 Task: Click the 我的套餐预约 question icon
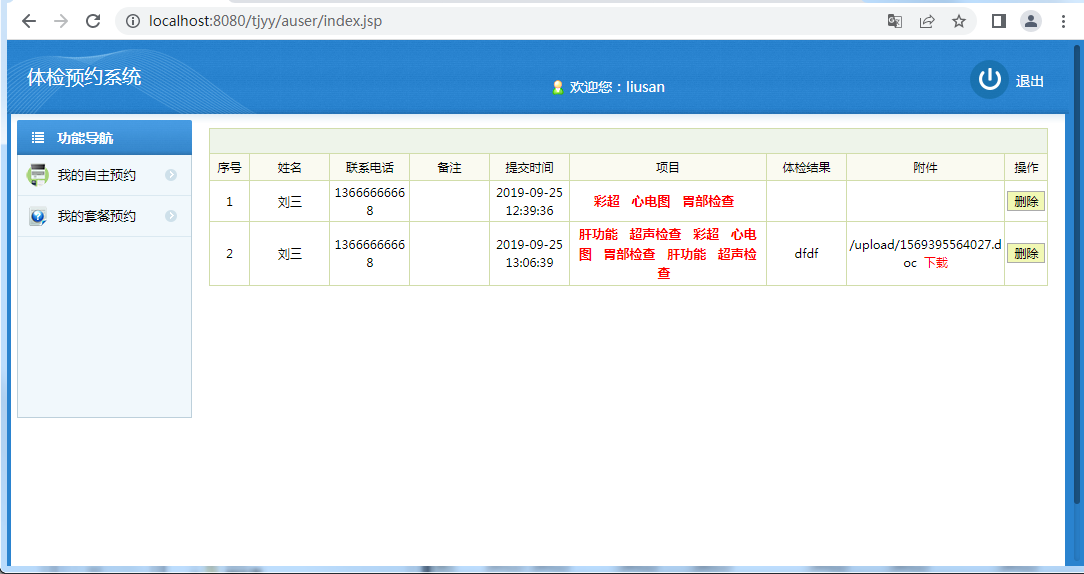point(37,216)
